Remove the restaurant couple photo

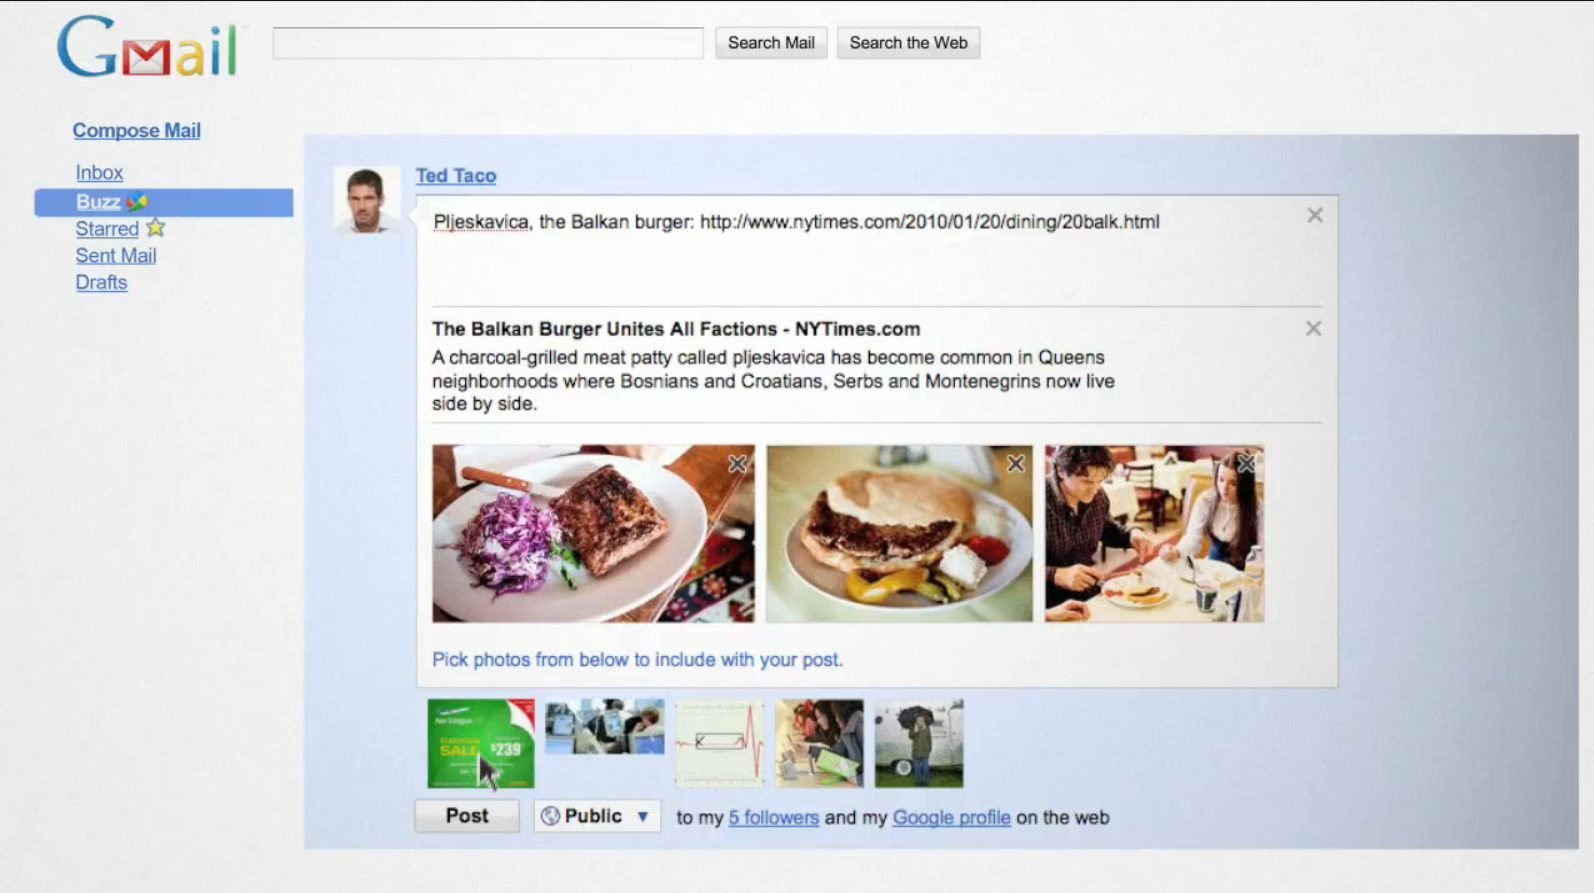pos(1246,464)
